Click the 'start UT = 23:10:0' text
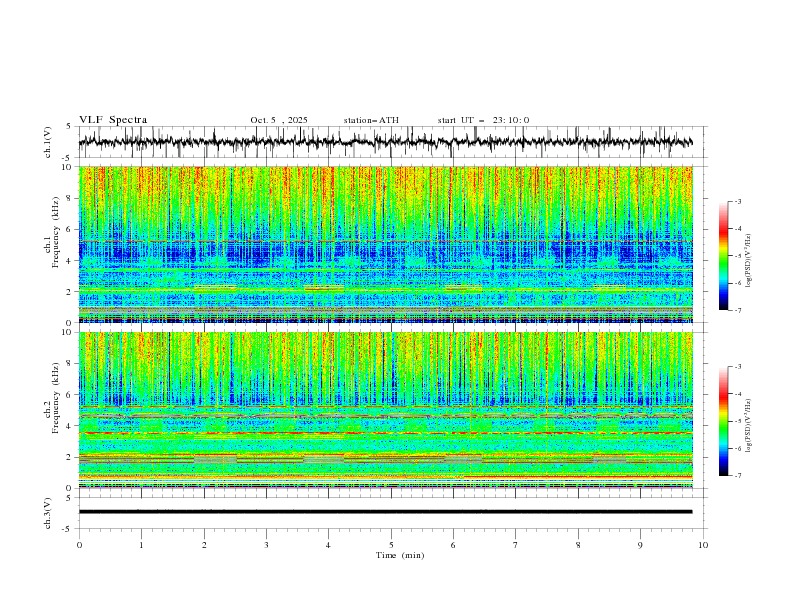Screen dimensions: 792x612 pyautogui.click(x=483, y=120)
